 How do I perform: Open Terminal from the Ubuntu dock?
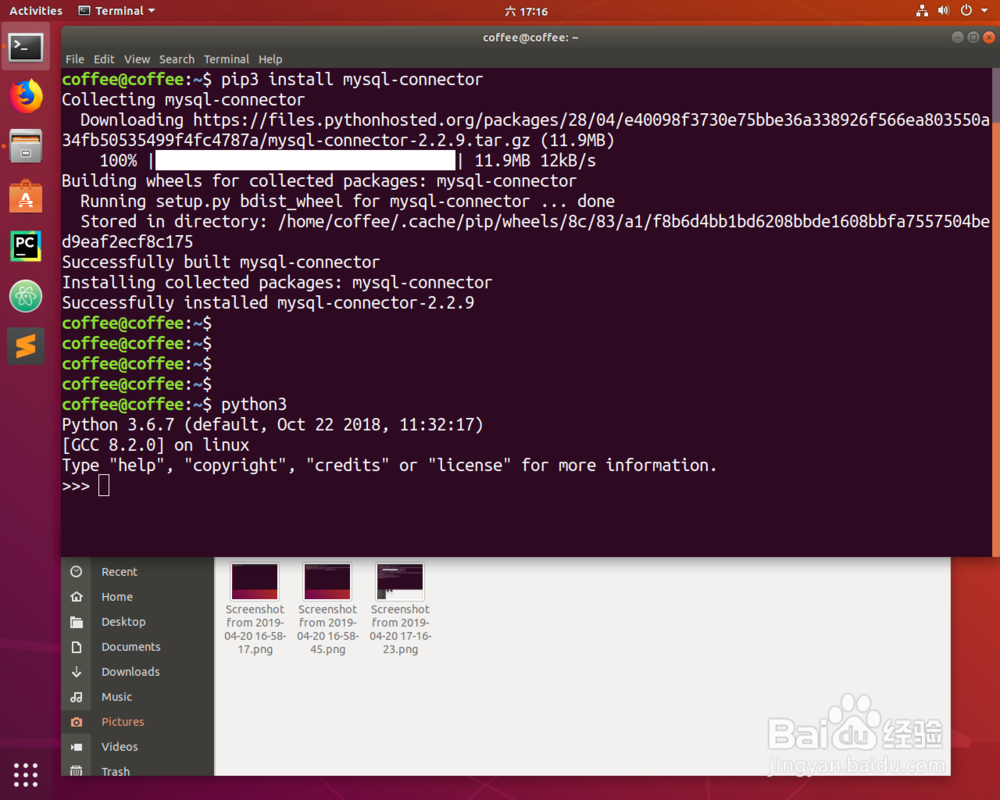click(x=26, y=47)
